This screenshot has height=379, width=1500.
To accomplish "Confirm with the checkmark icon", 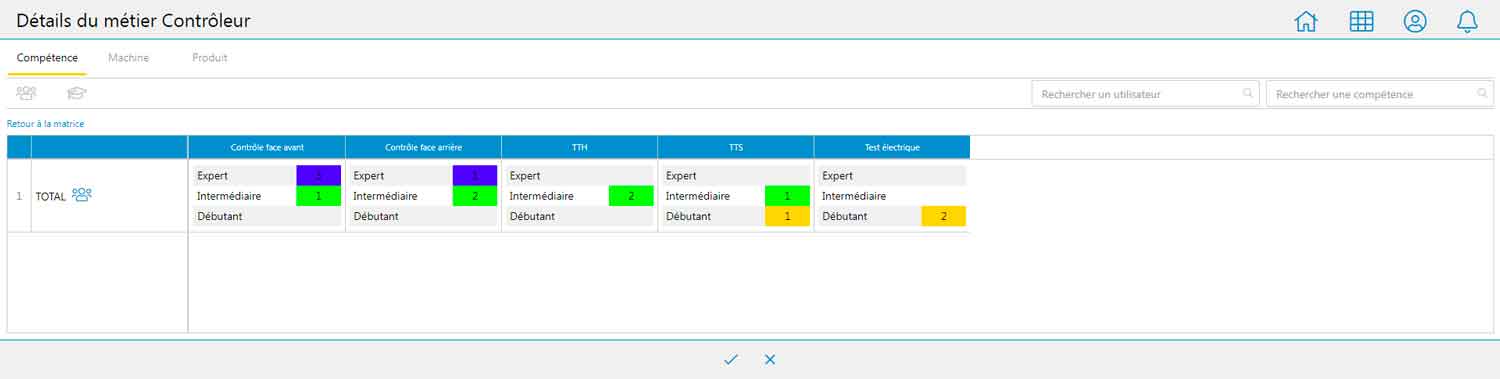I will tap(731, 359).
